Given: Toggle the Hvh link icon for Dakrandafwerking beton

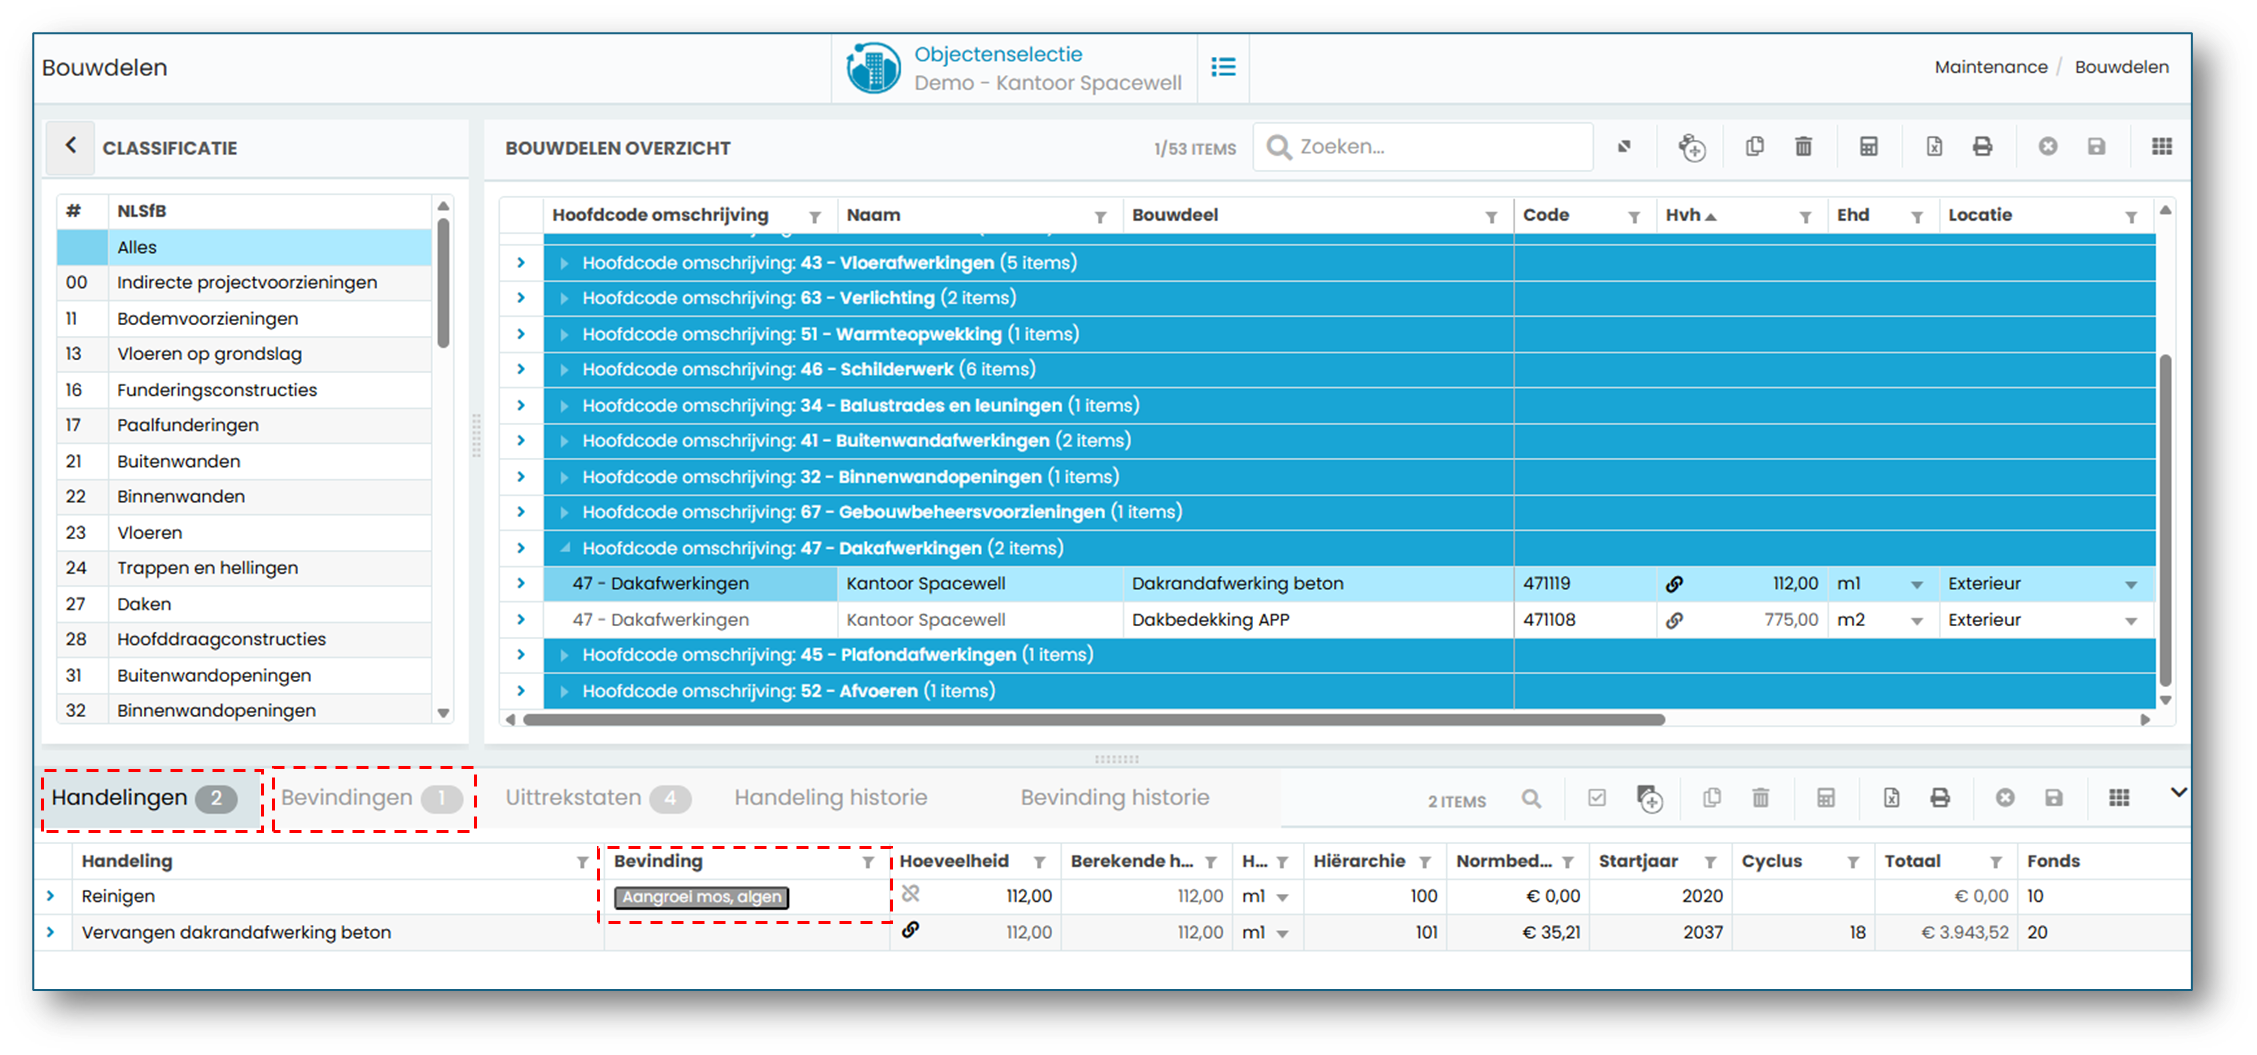Looking at the screenshot, I should (1674, 584).
